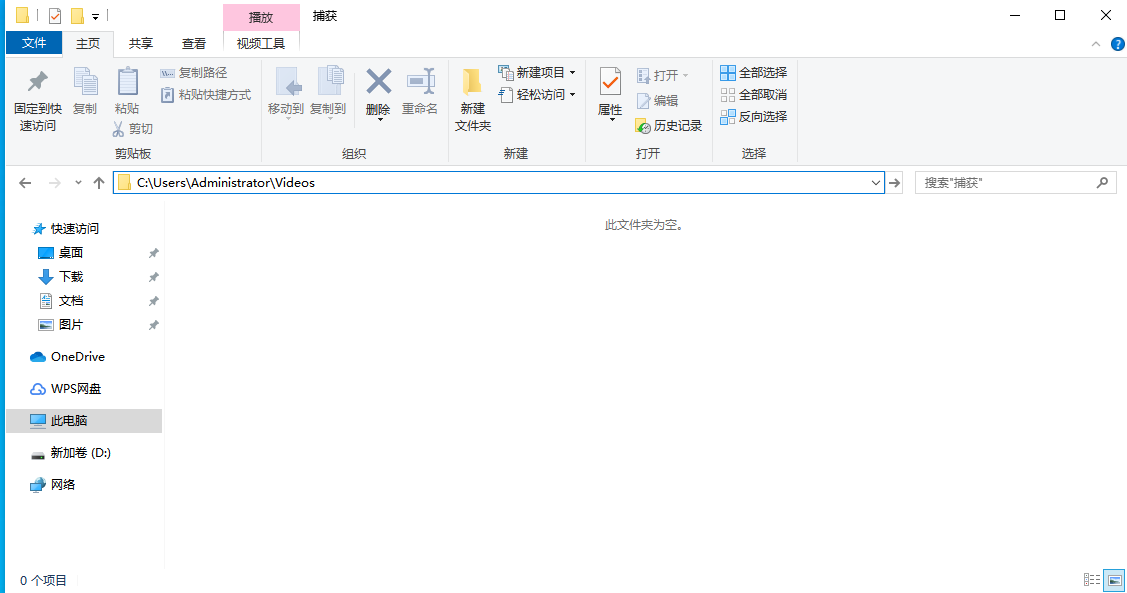Go up one folder level
This screenshot has width=1127, height=593.
pyautogui.click(x=99, y=183)
